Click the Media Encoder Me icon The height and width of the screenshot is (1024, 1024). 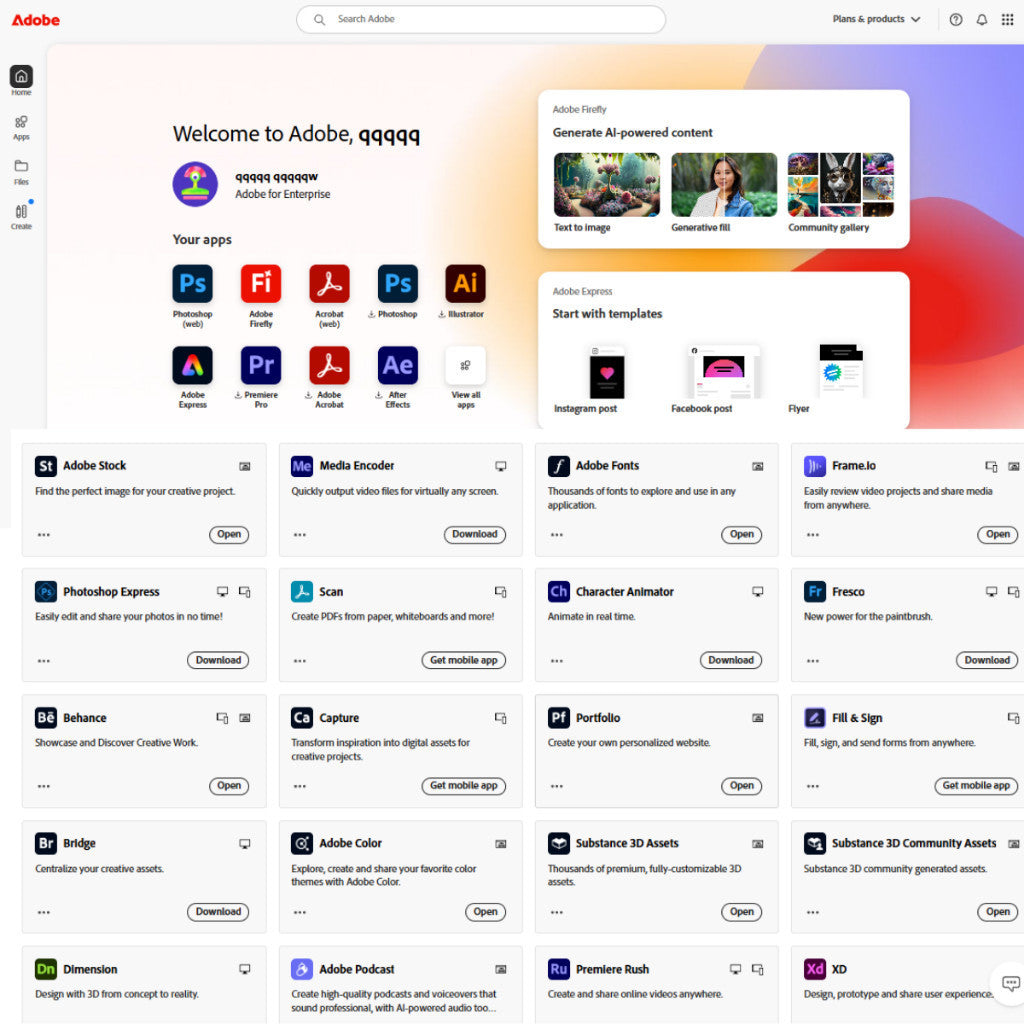(302, 466)
